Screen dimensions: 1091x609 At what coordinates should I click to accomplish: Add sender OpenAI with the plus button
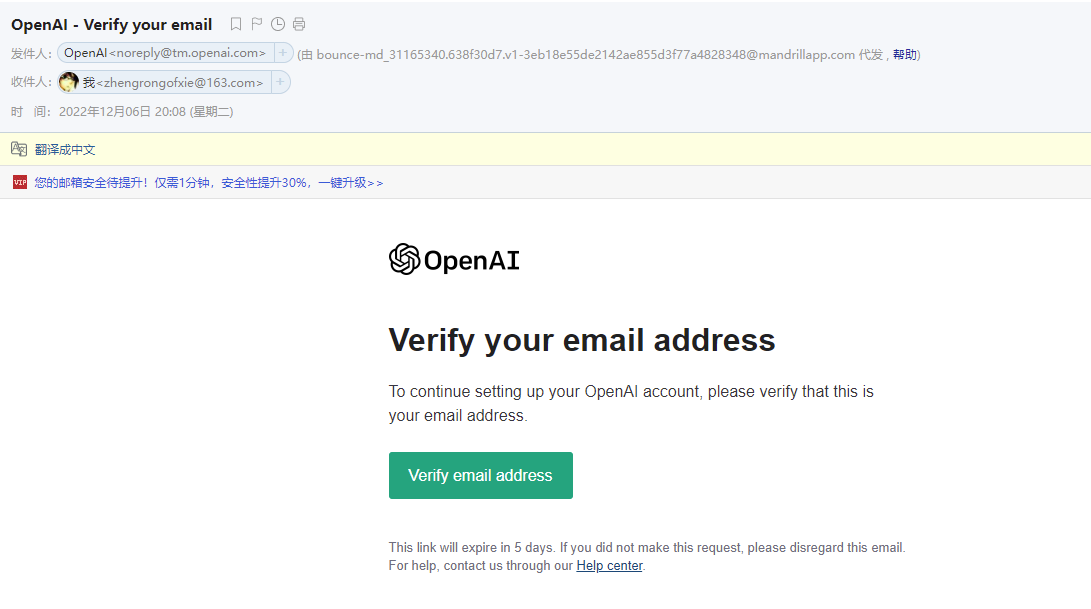tap(283, 53)
